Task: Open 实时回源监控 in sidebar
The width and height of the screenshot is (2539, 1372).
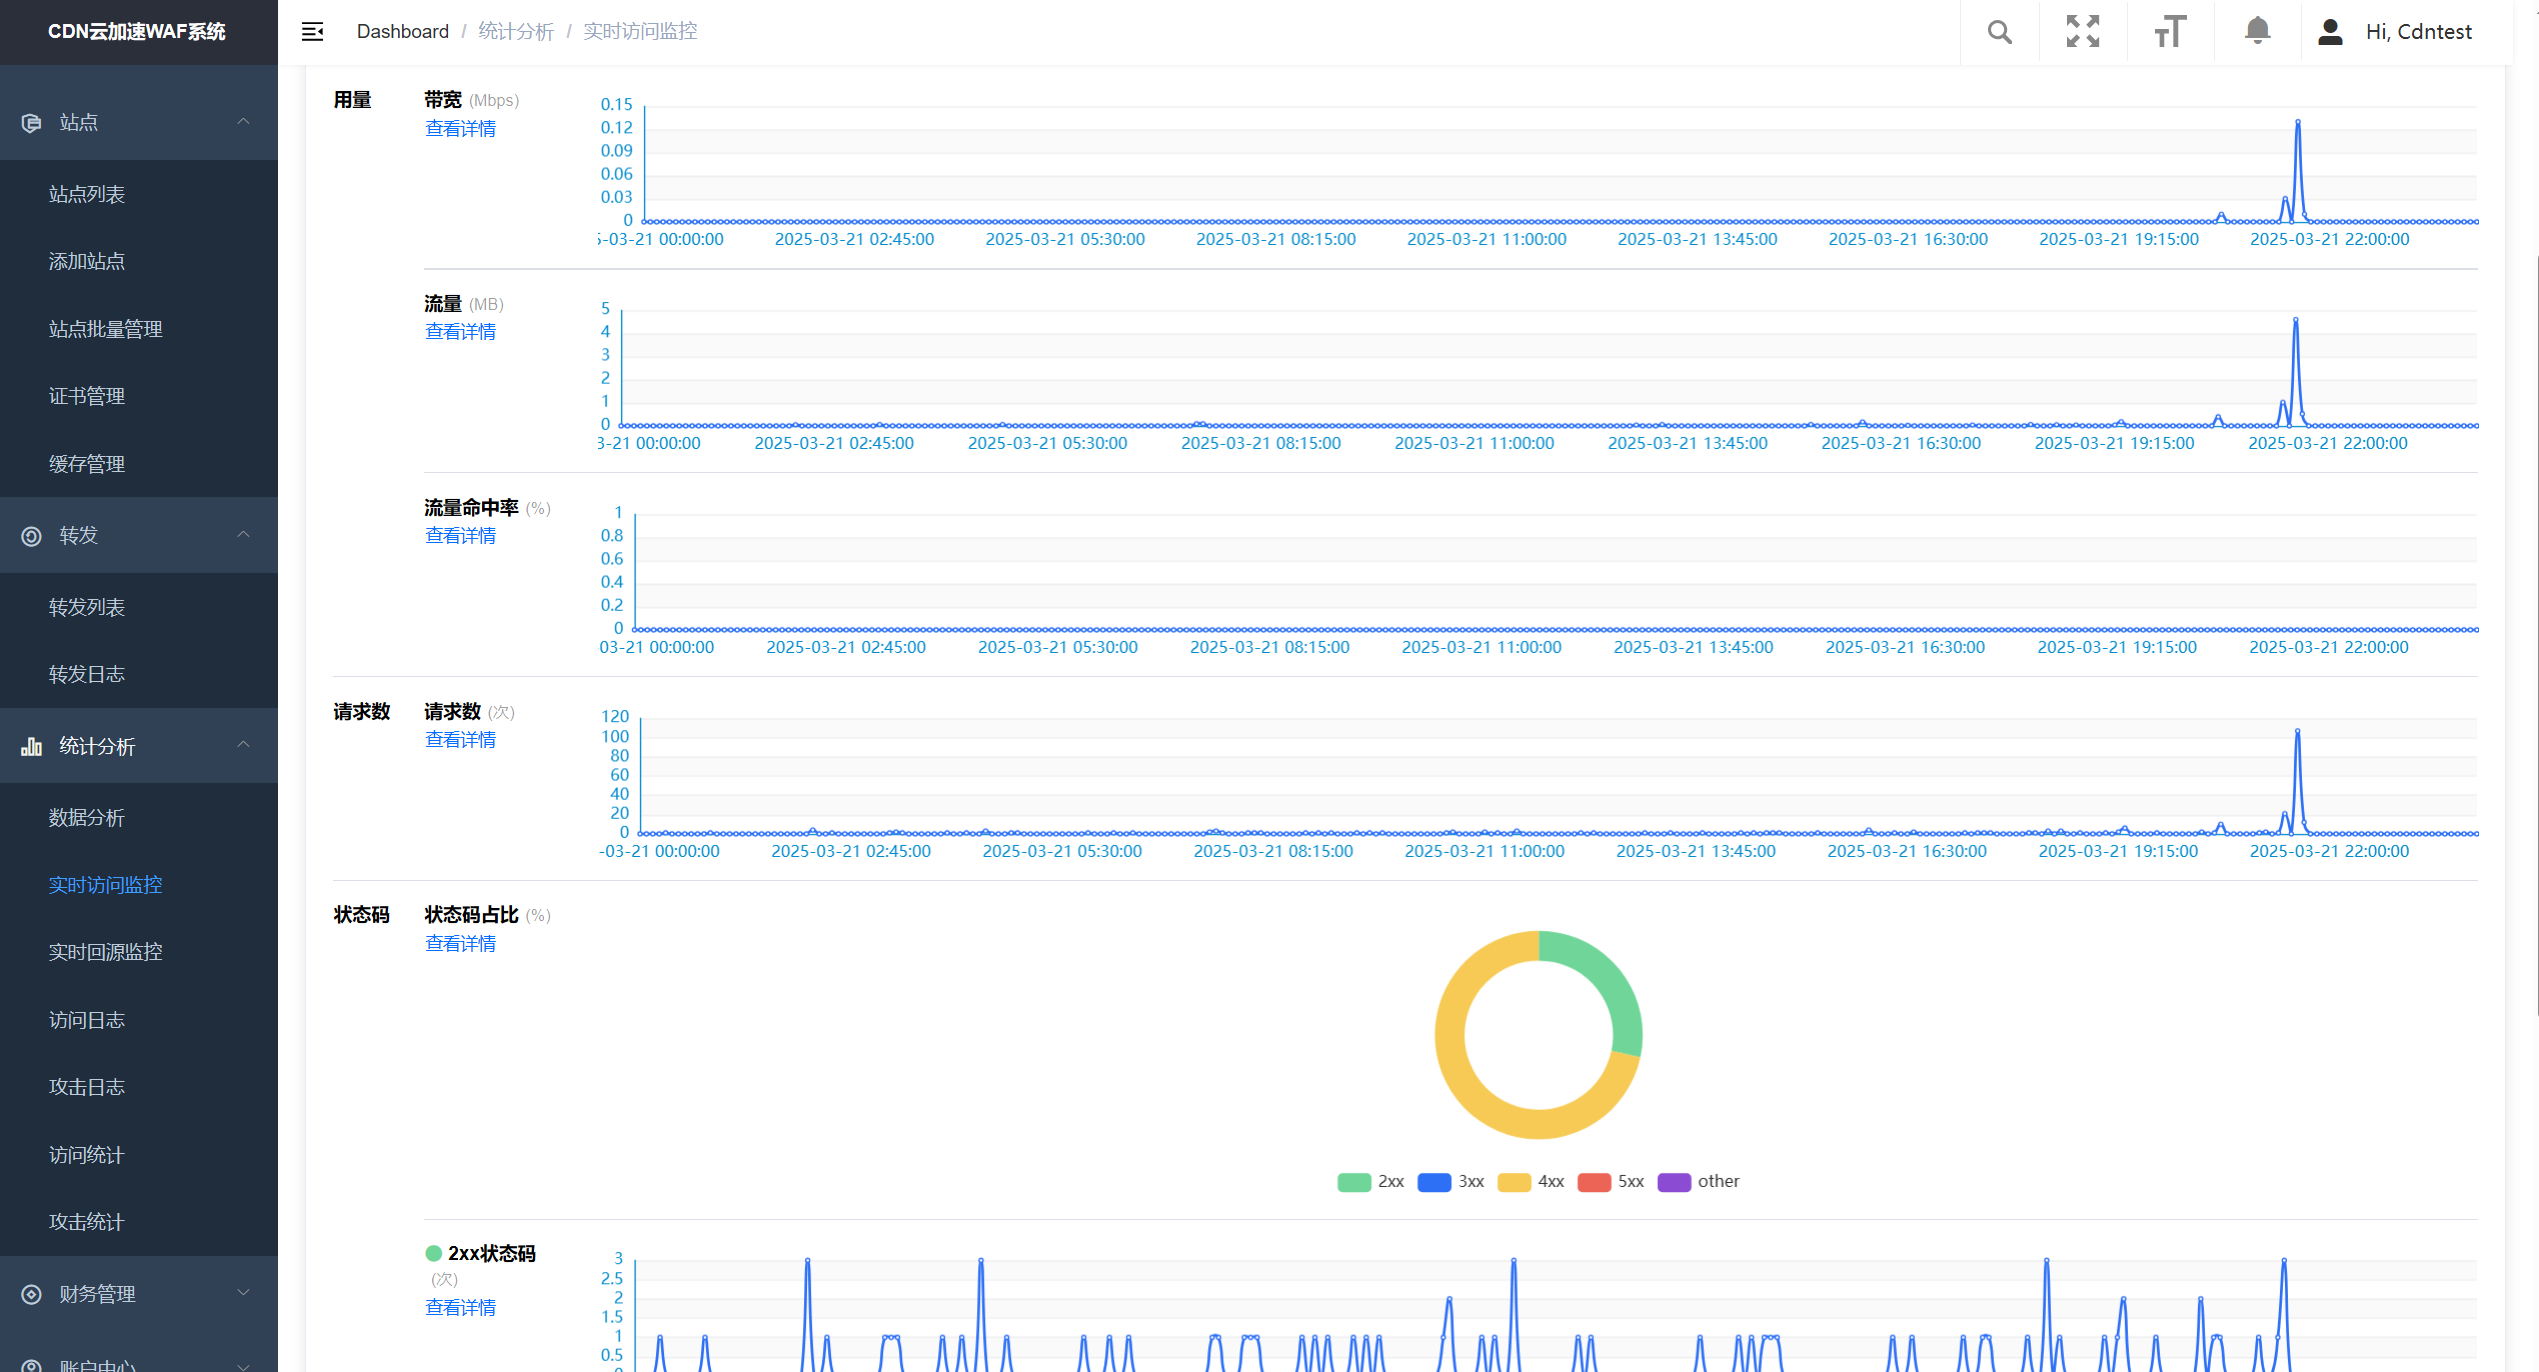Action: click(105, 952)
